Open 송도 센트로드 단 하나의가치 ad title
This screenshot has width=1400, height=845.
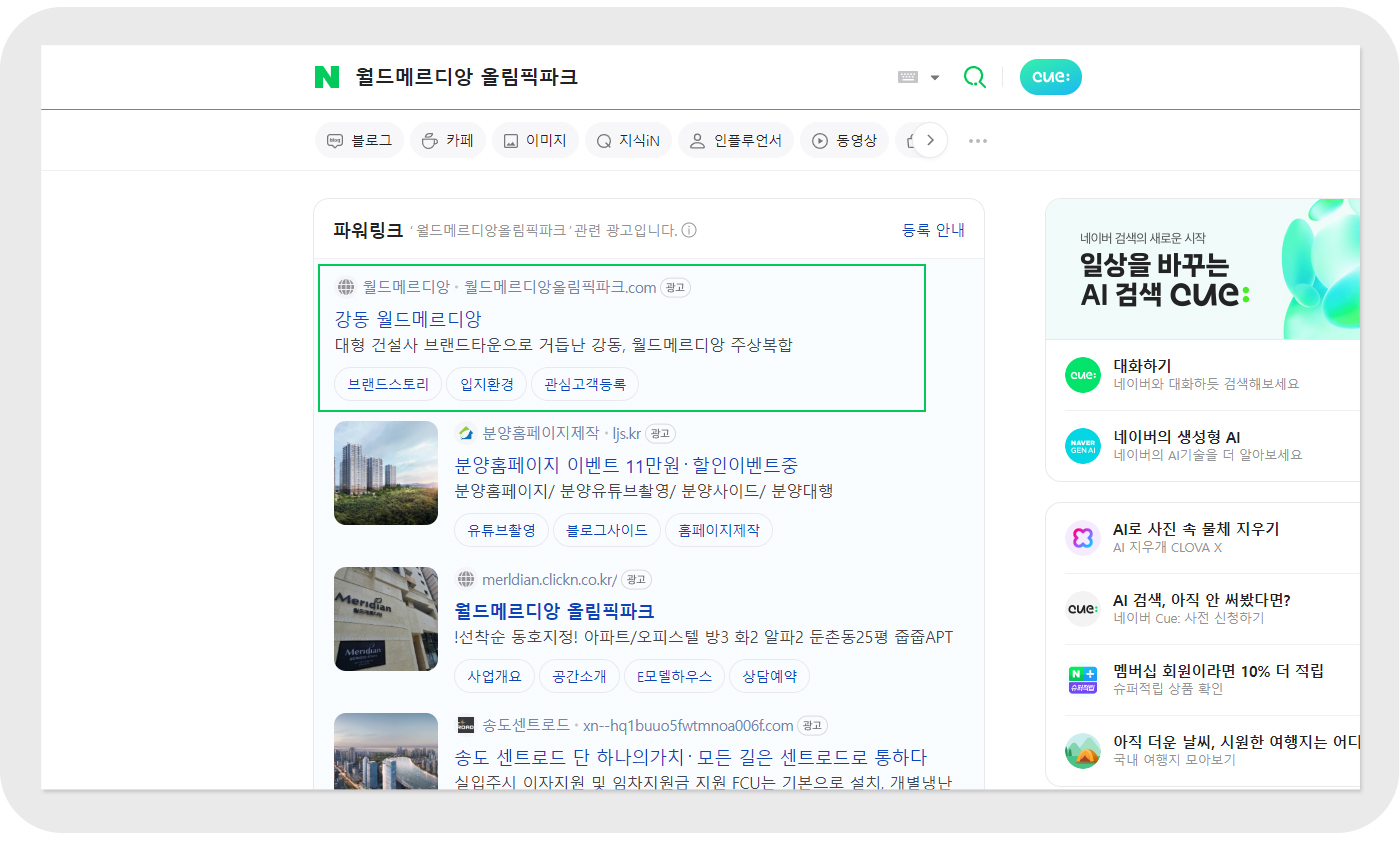691,757
